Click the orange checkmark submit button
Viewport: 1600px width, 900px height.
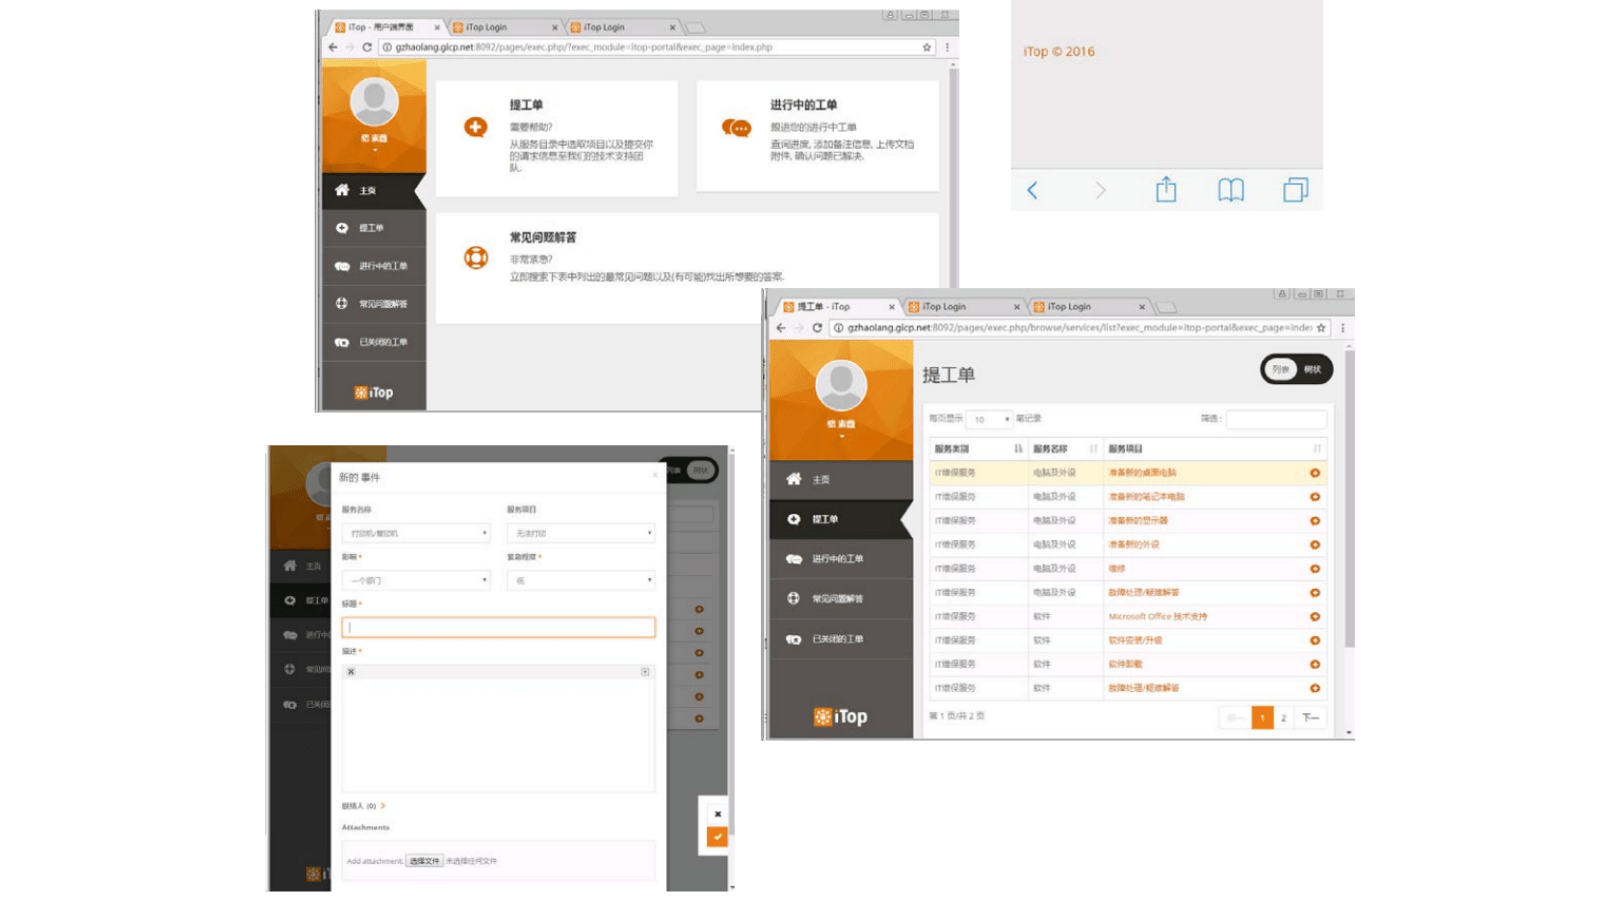pyautogui.click(x=717, y=837)
